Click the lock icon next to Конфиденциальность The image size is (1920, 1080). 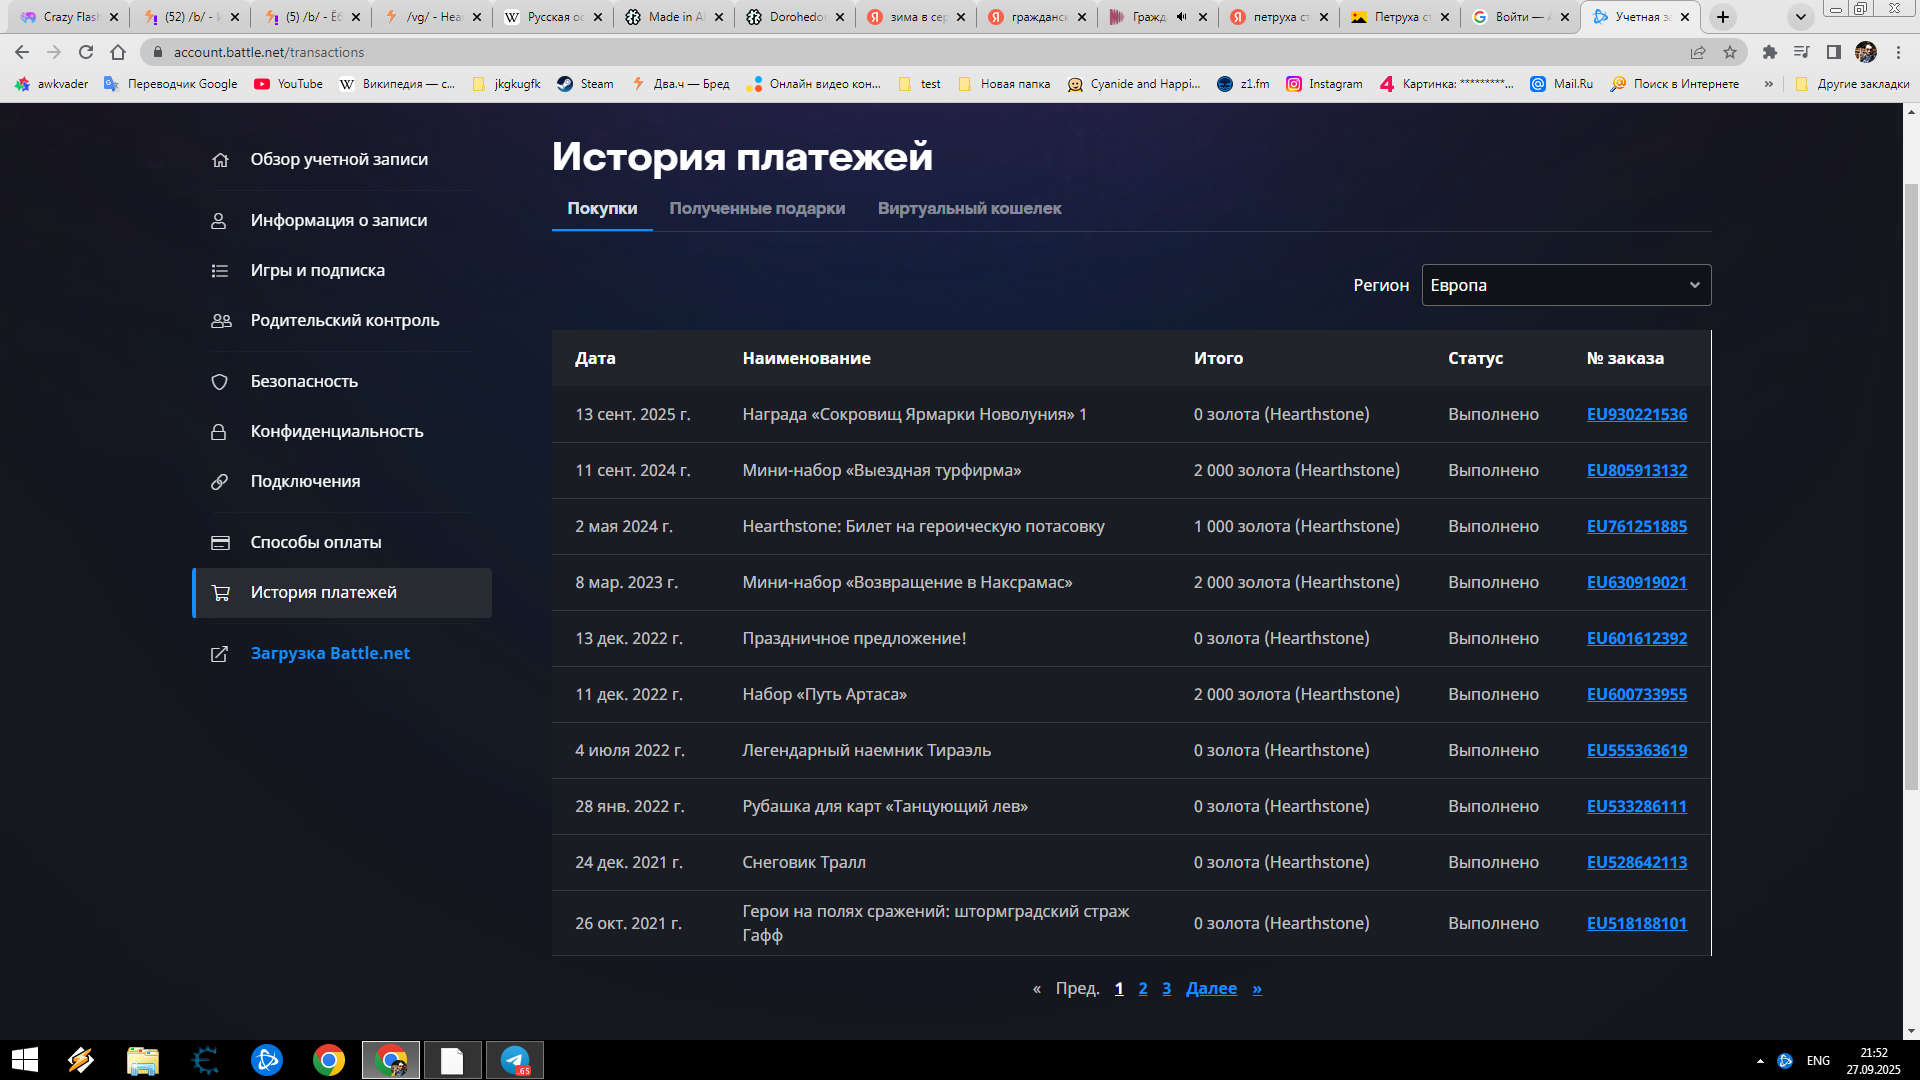219,432
